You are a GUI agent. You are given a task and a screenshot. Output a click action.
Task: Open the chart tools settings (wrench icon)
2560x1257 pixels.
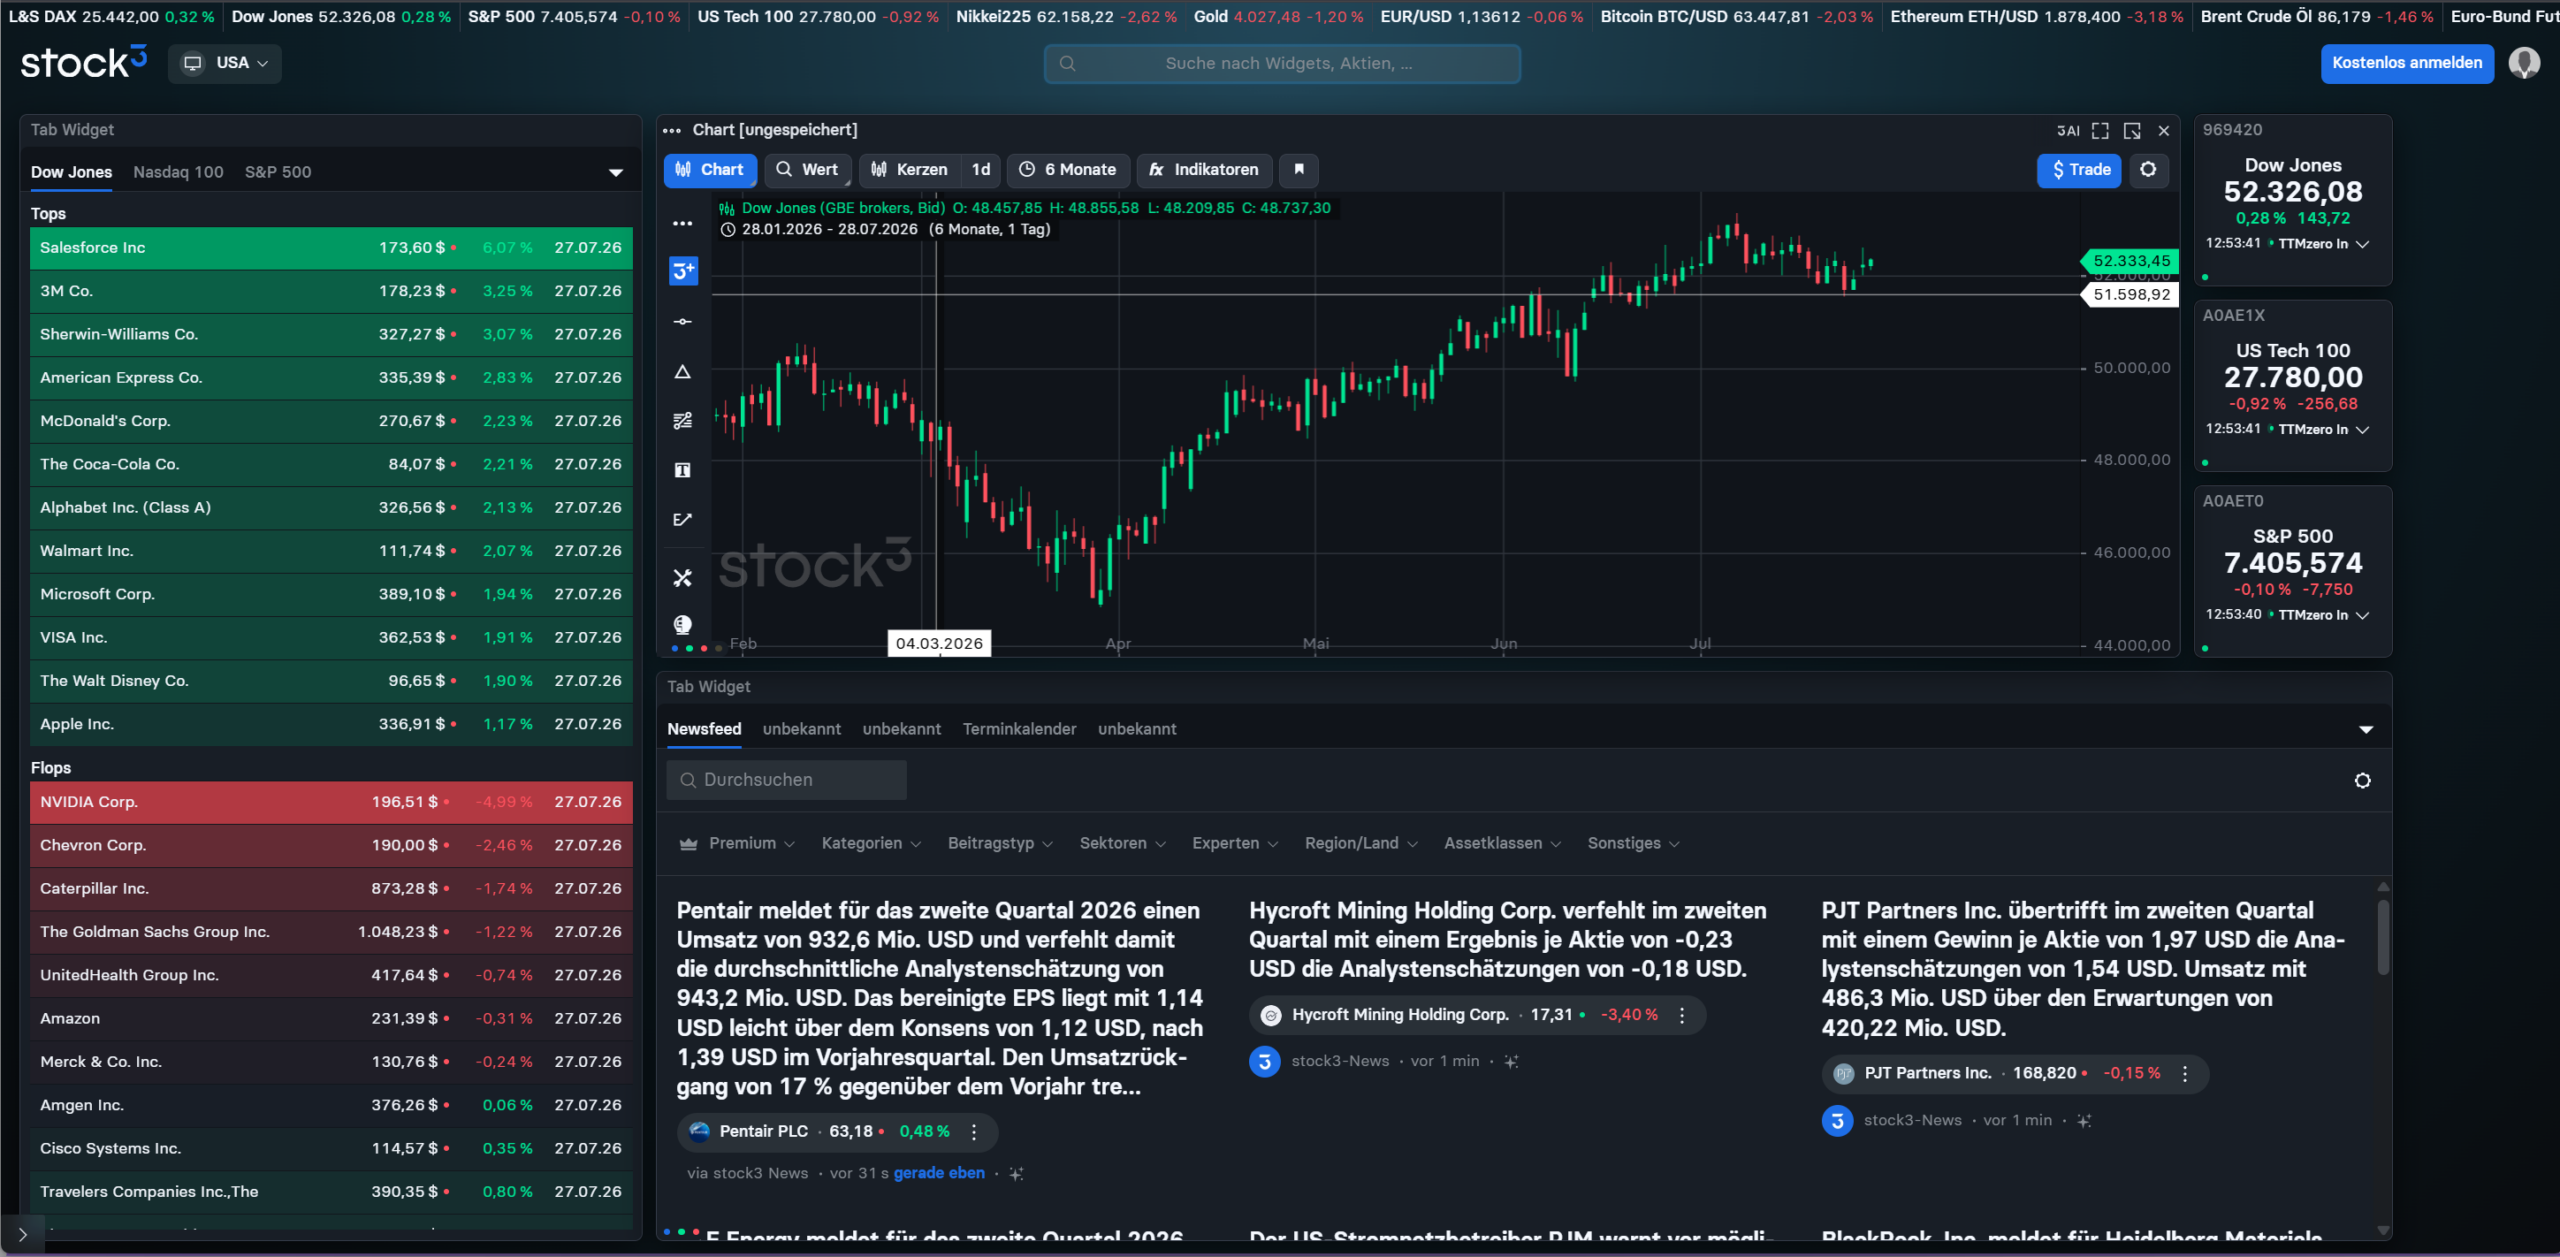click(683, 578)
